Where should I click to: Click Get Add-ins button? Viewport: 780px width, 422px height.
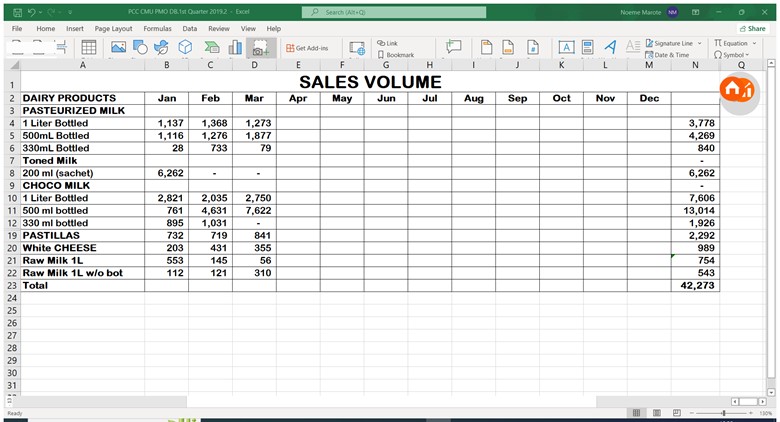[307, 48]
